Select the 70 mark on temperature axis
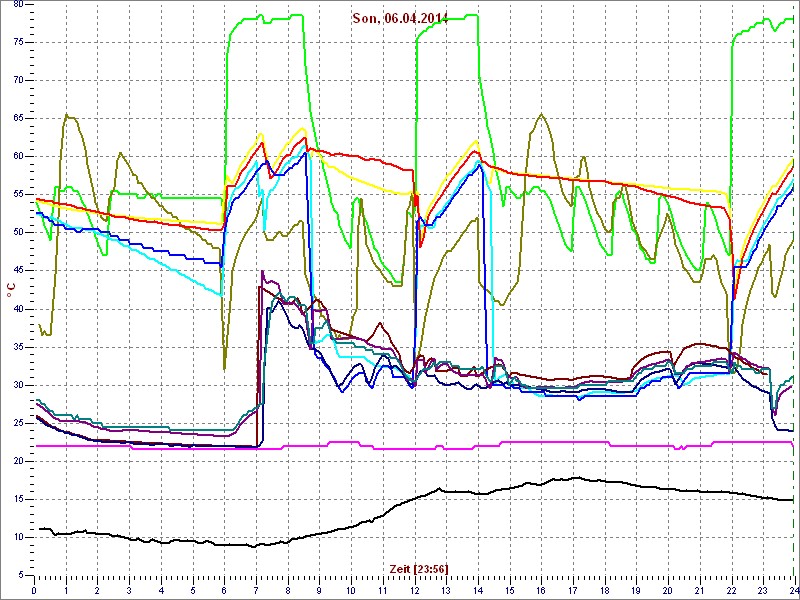This screenshot has height=600, width=800. [x=17, y=81]
